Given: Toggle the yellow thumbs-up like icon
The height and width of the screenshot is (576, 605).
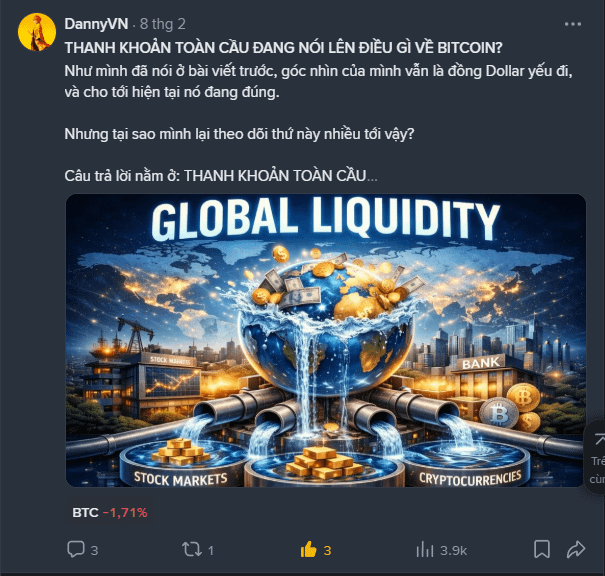Looking at the screenshot, I should (x=308, y=549).
